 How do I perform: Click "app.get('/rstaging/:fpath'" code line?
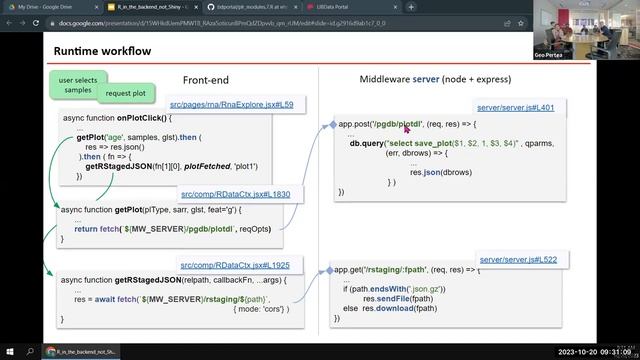[x=407, y=270]
